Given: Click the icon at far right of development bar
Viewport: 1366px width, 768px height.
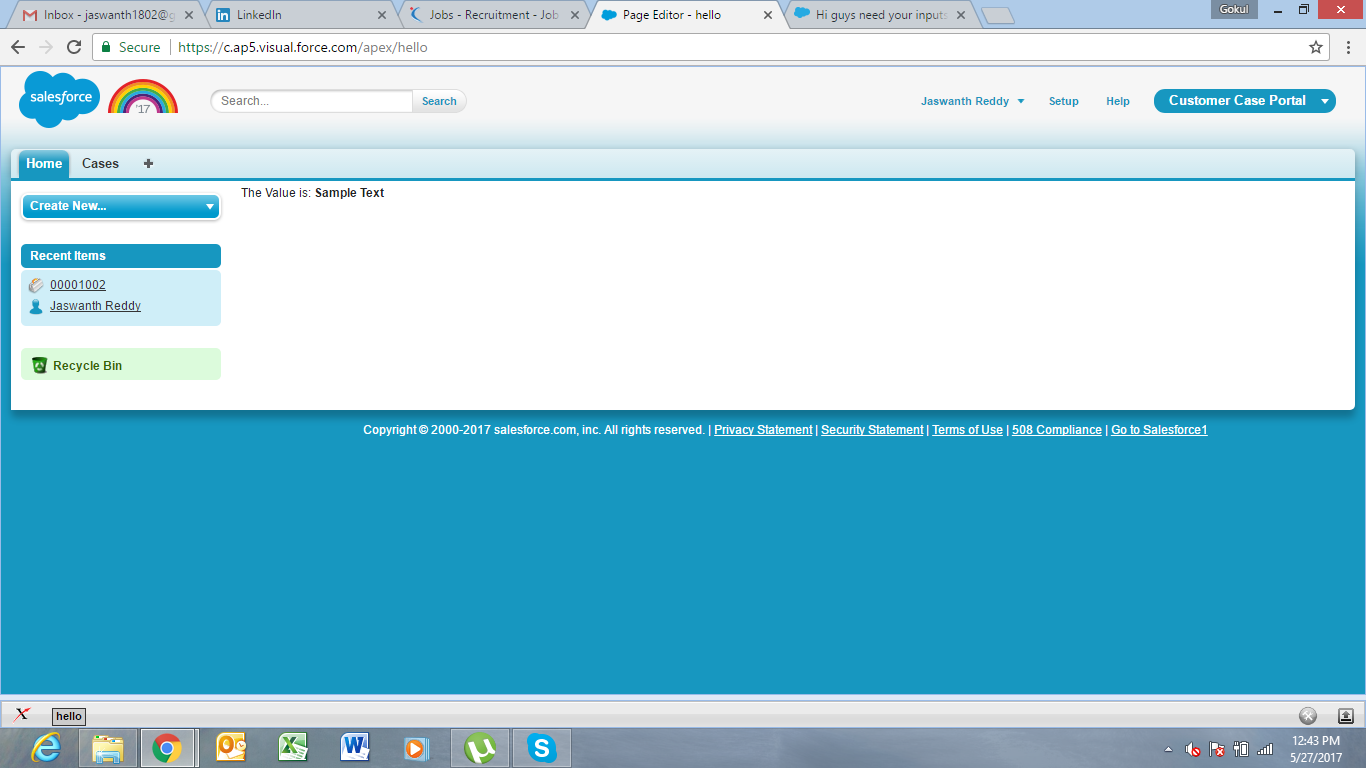Looking at the screenshot, I should (1345, 715).
